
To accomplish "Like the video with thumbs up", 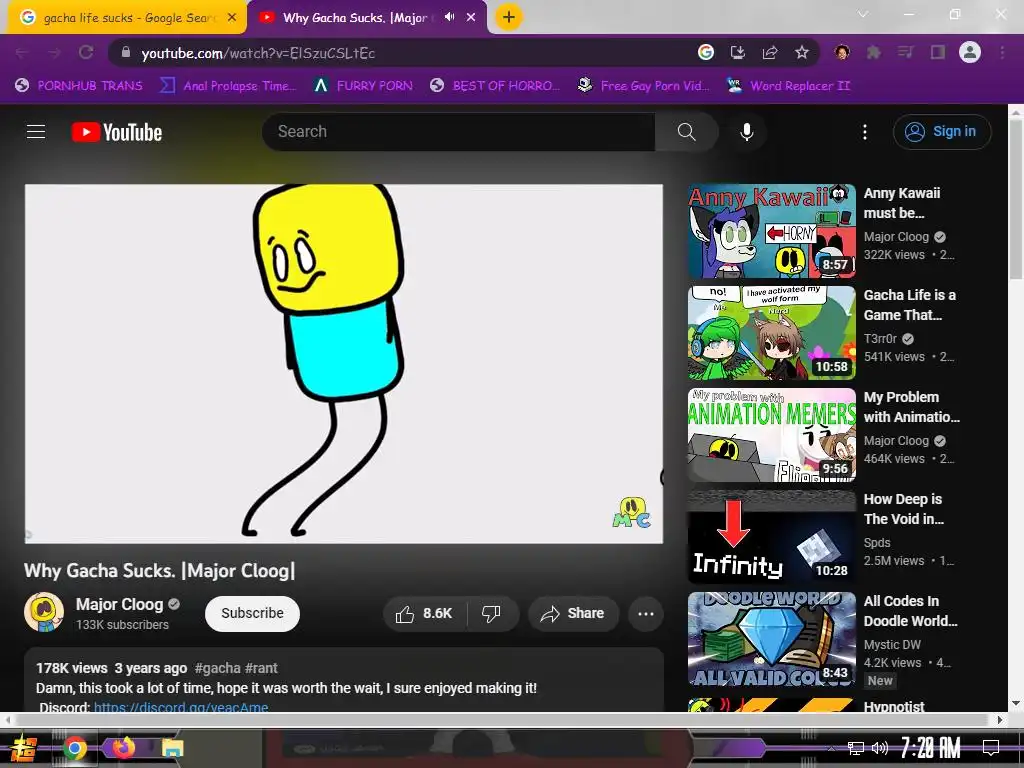I will (424, 614).
